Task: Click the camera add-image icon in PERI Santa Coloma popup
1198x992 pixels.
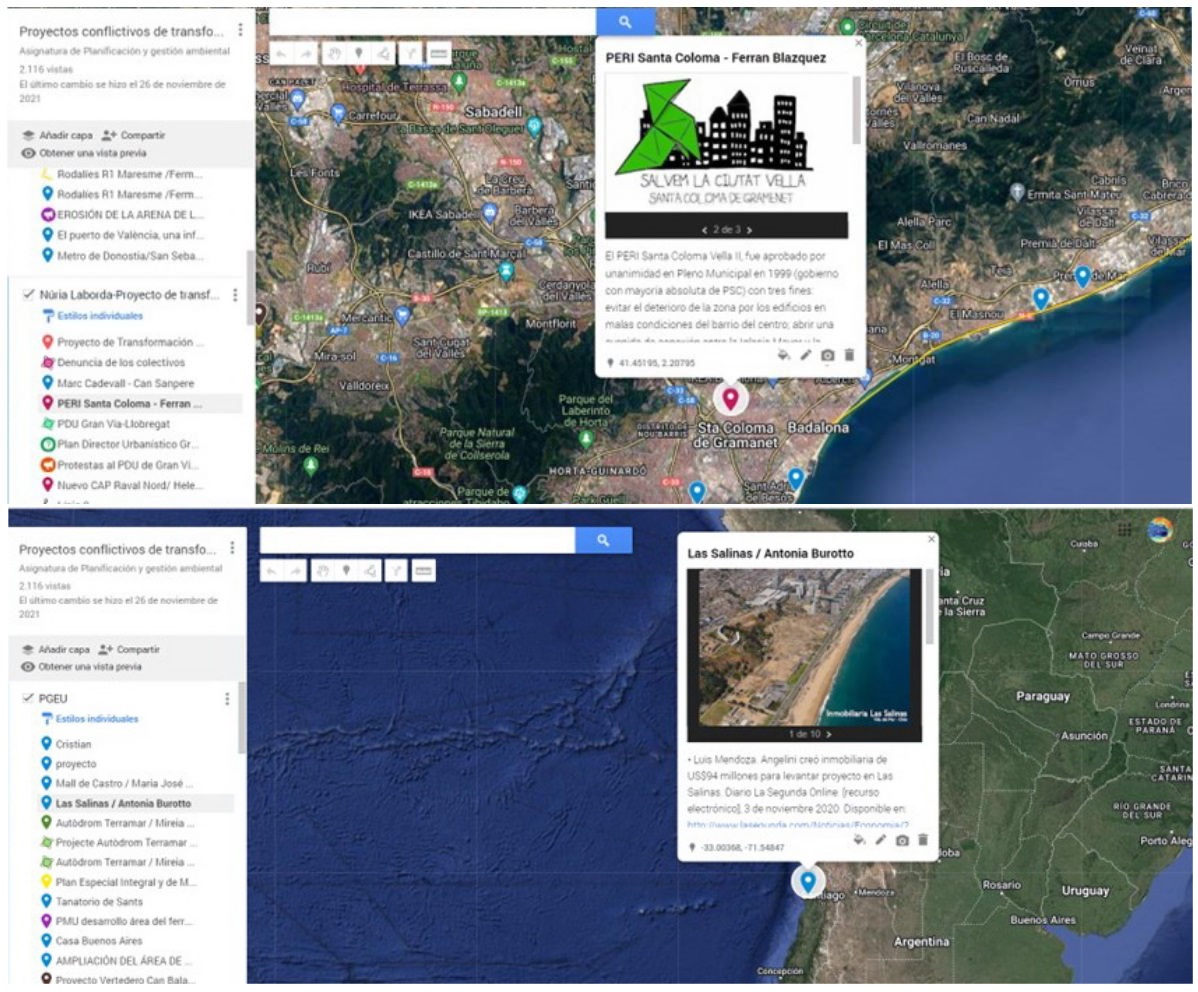Action: [828, 355]
